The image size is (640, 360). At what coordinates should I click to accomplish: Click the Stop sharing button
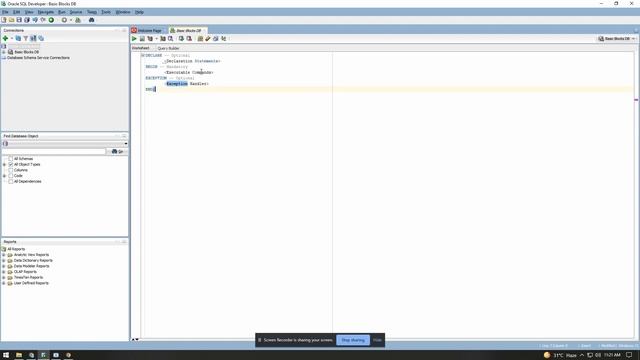(353, 340)
